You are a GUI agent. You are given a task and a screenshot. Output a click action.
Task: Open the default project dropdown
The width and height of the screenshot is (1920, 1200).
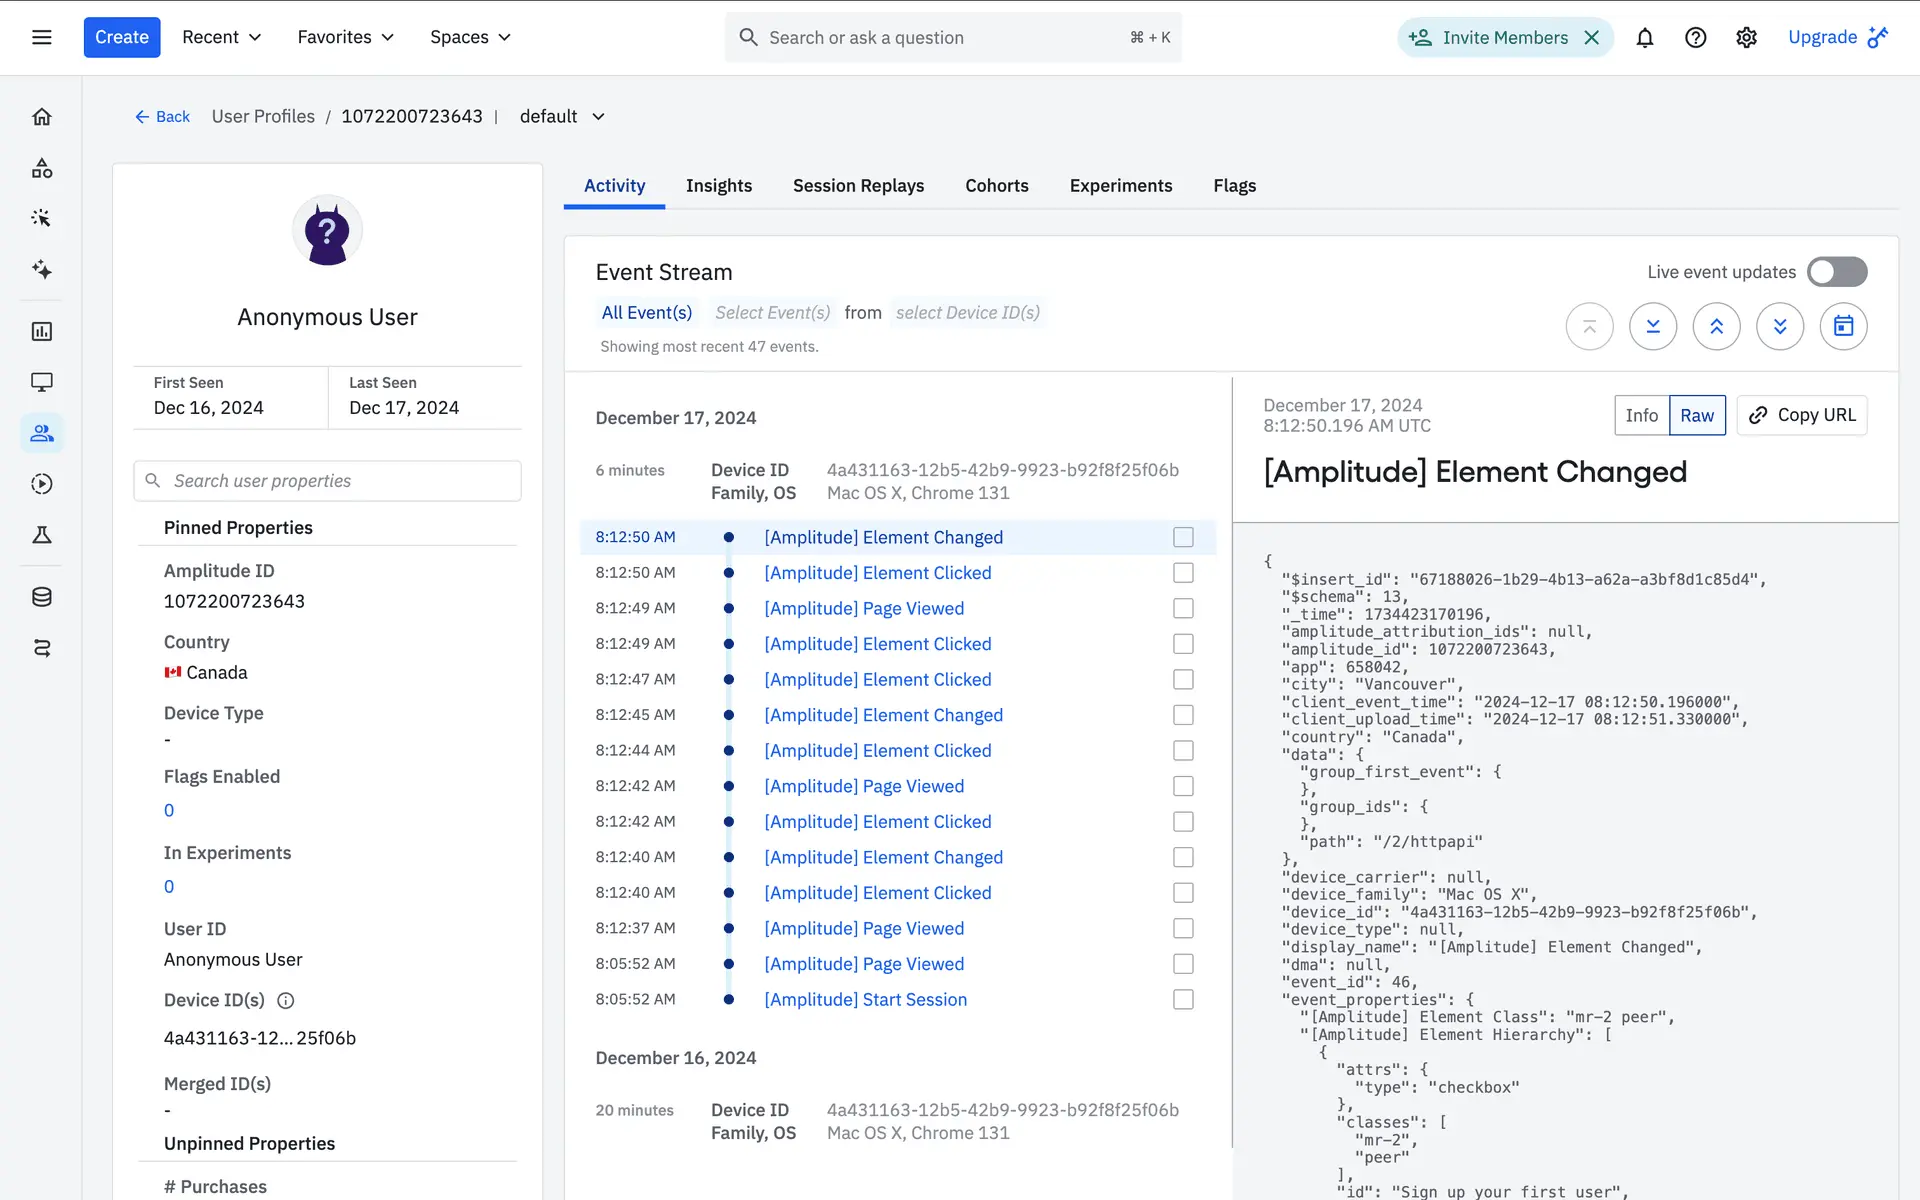[x=562, y=116]
